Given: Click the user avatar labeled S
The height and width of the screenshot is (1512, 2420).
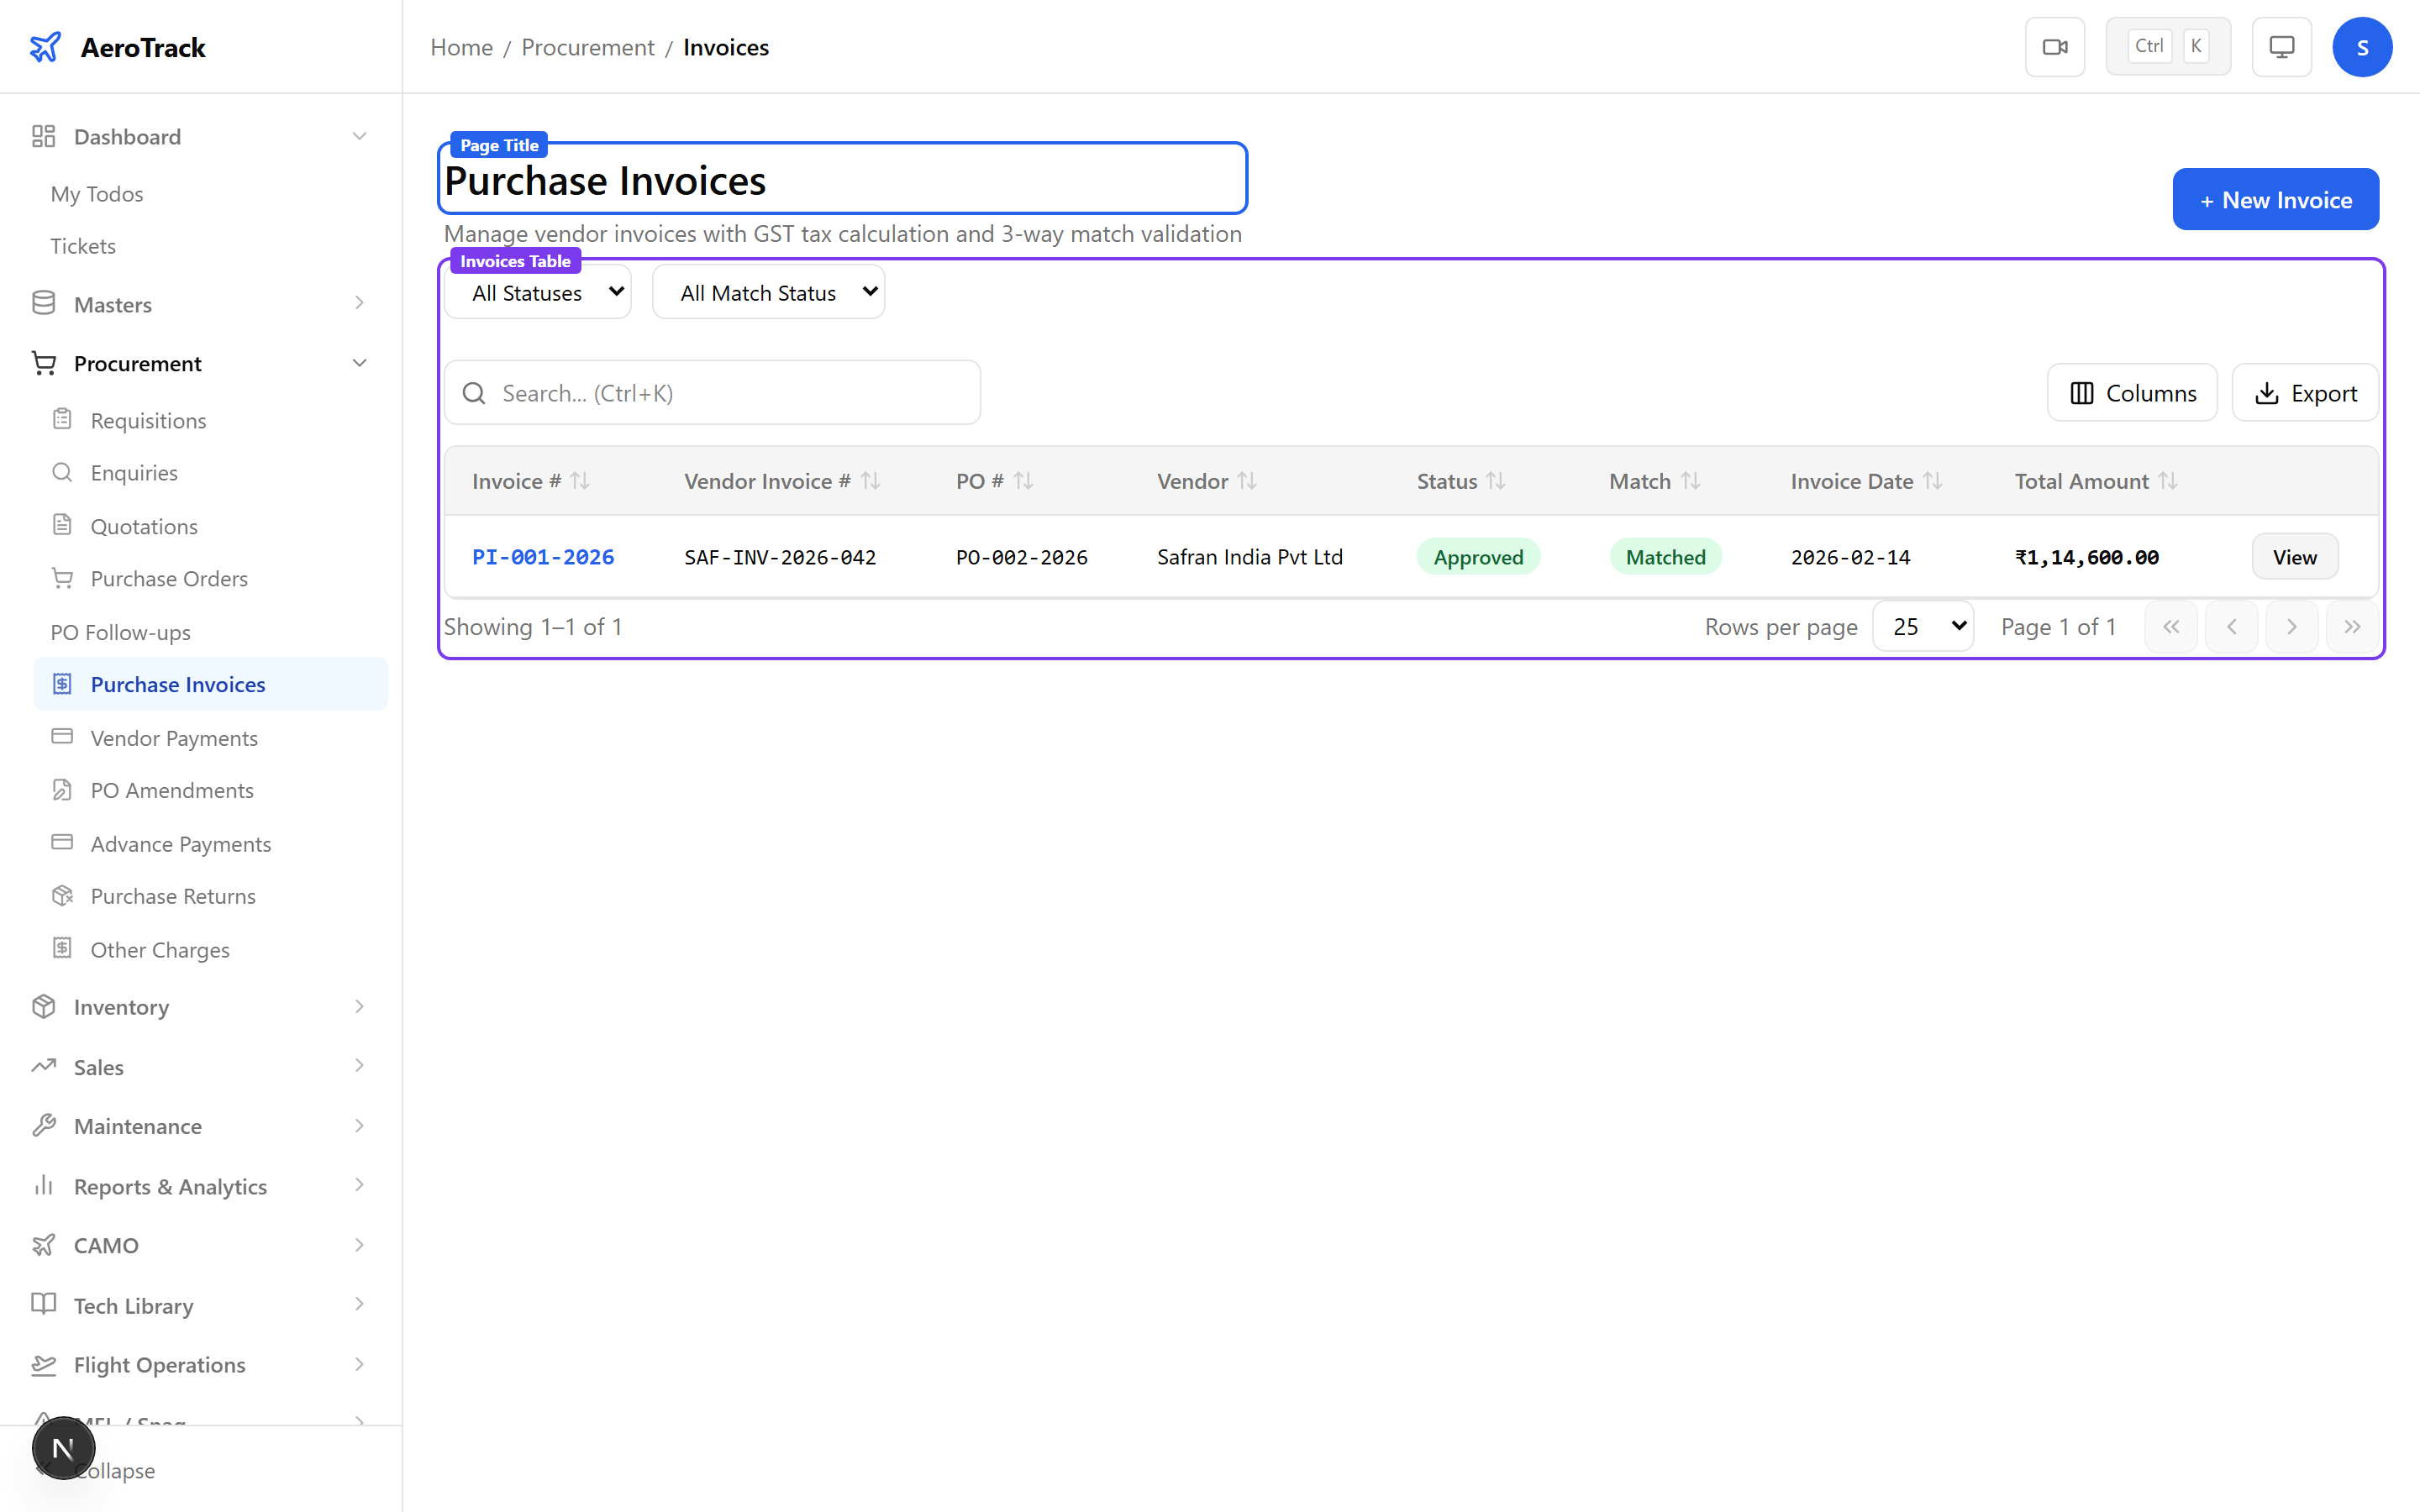Looking at the screenshot, I should 2363,46.
